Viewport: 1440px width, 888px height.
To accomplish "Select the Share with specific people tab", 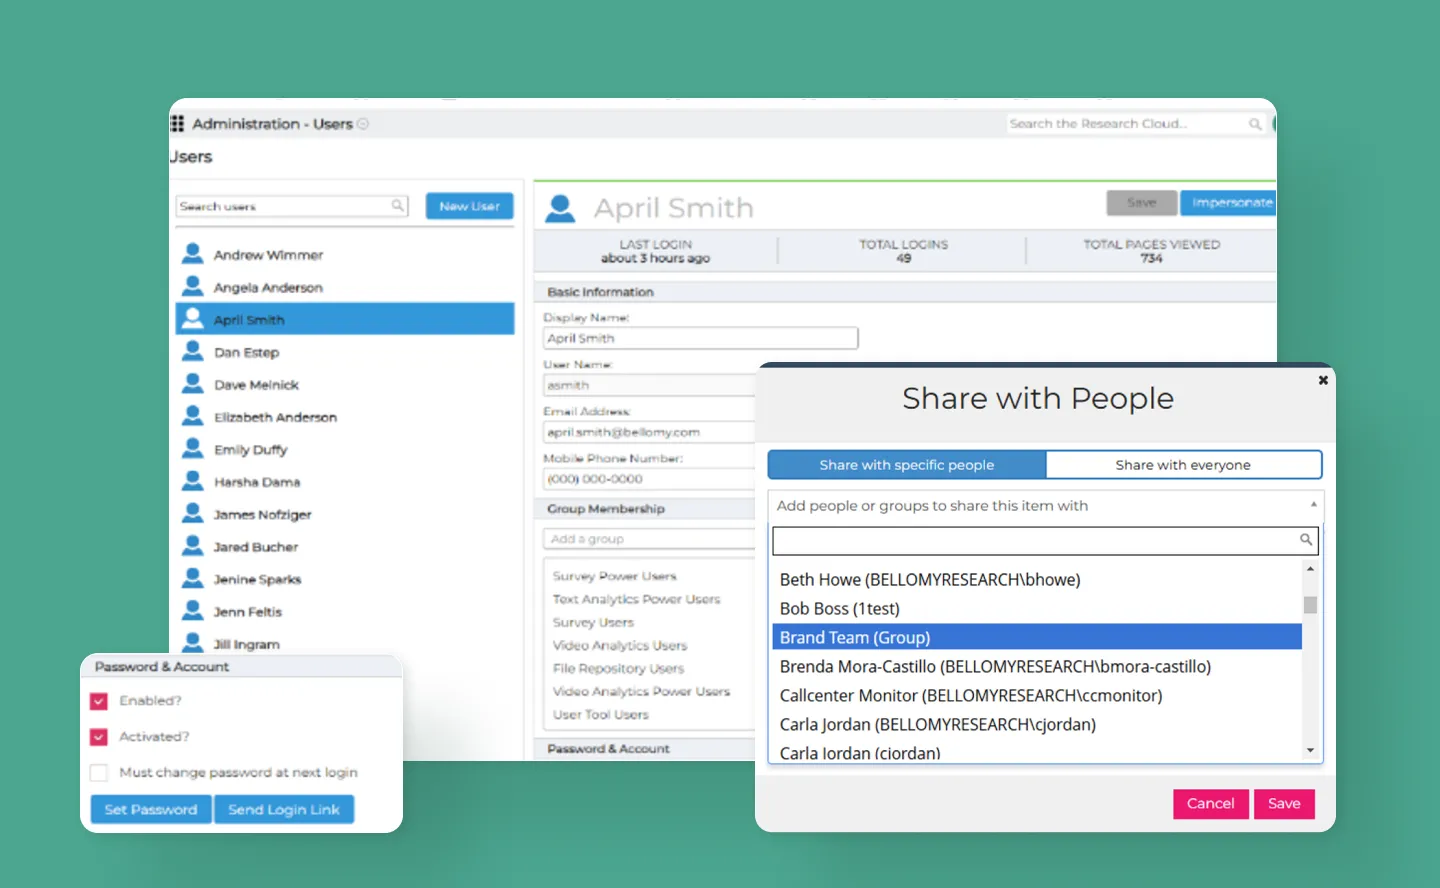I will [x=906, y=464].
